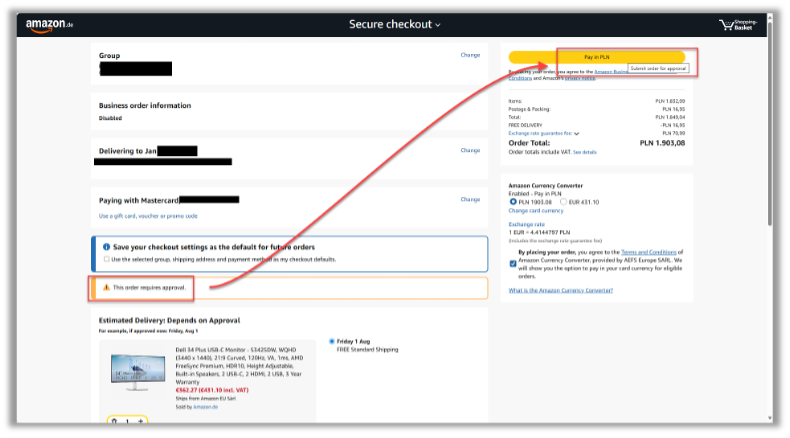Click 'Amazon Currency Converter' heading

546,185
